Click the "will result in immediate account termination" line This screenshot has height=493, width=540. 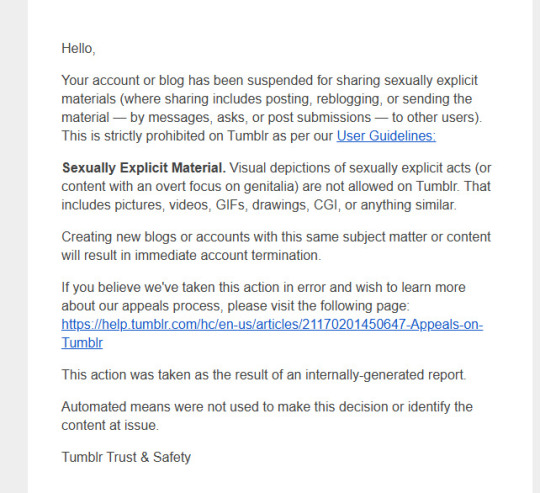point(191,255)
